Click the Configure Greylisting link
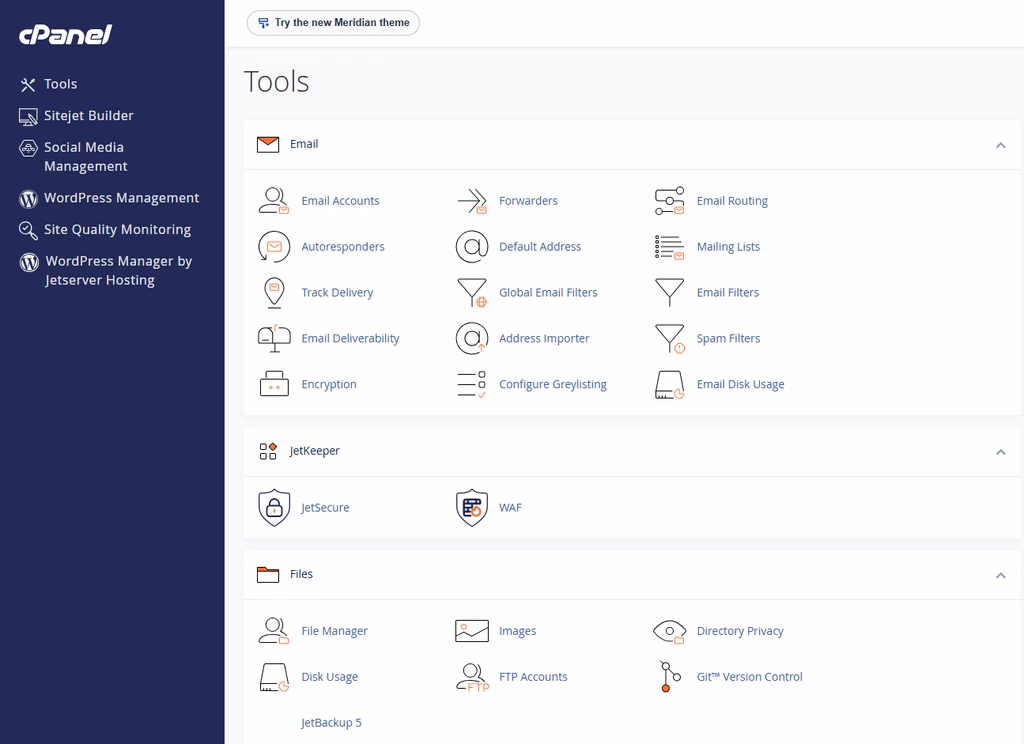1024x744 pixels. (552, 384)
